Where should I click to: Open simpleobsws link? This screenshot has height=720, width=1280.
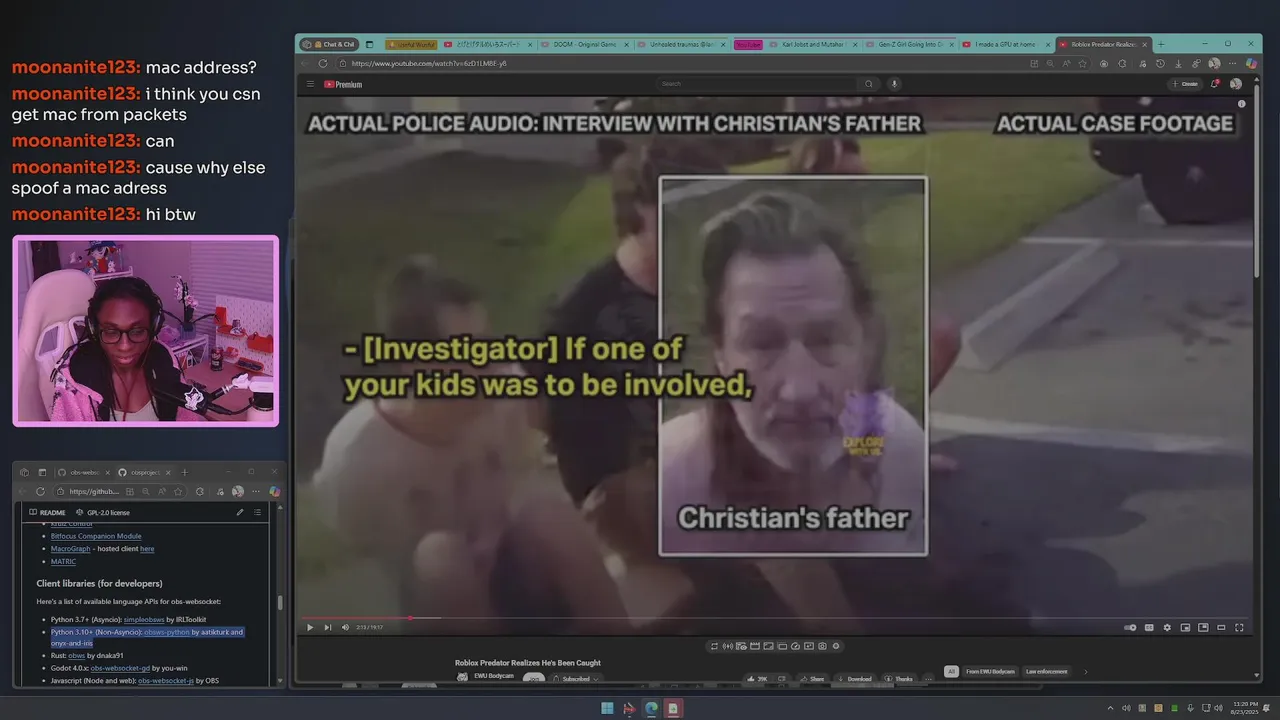(x=144, y=620)
